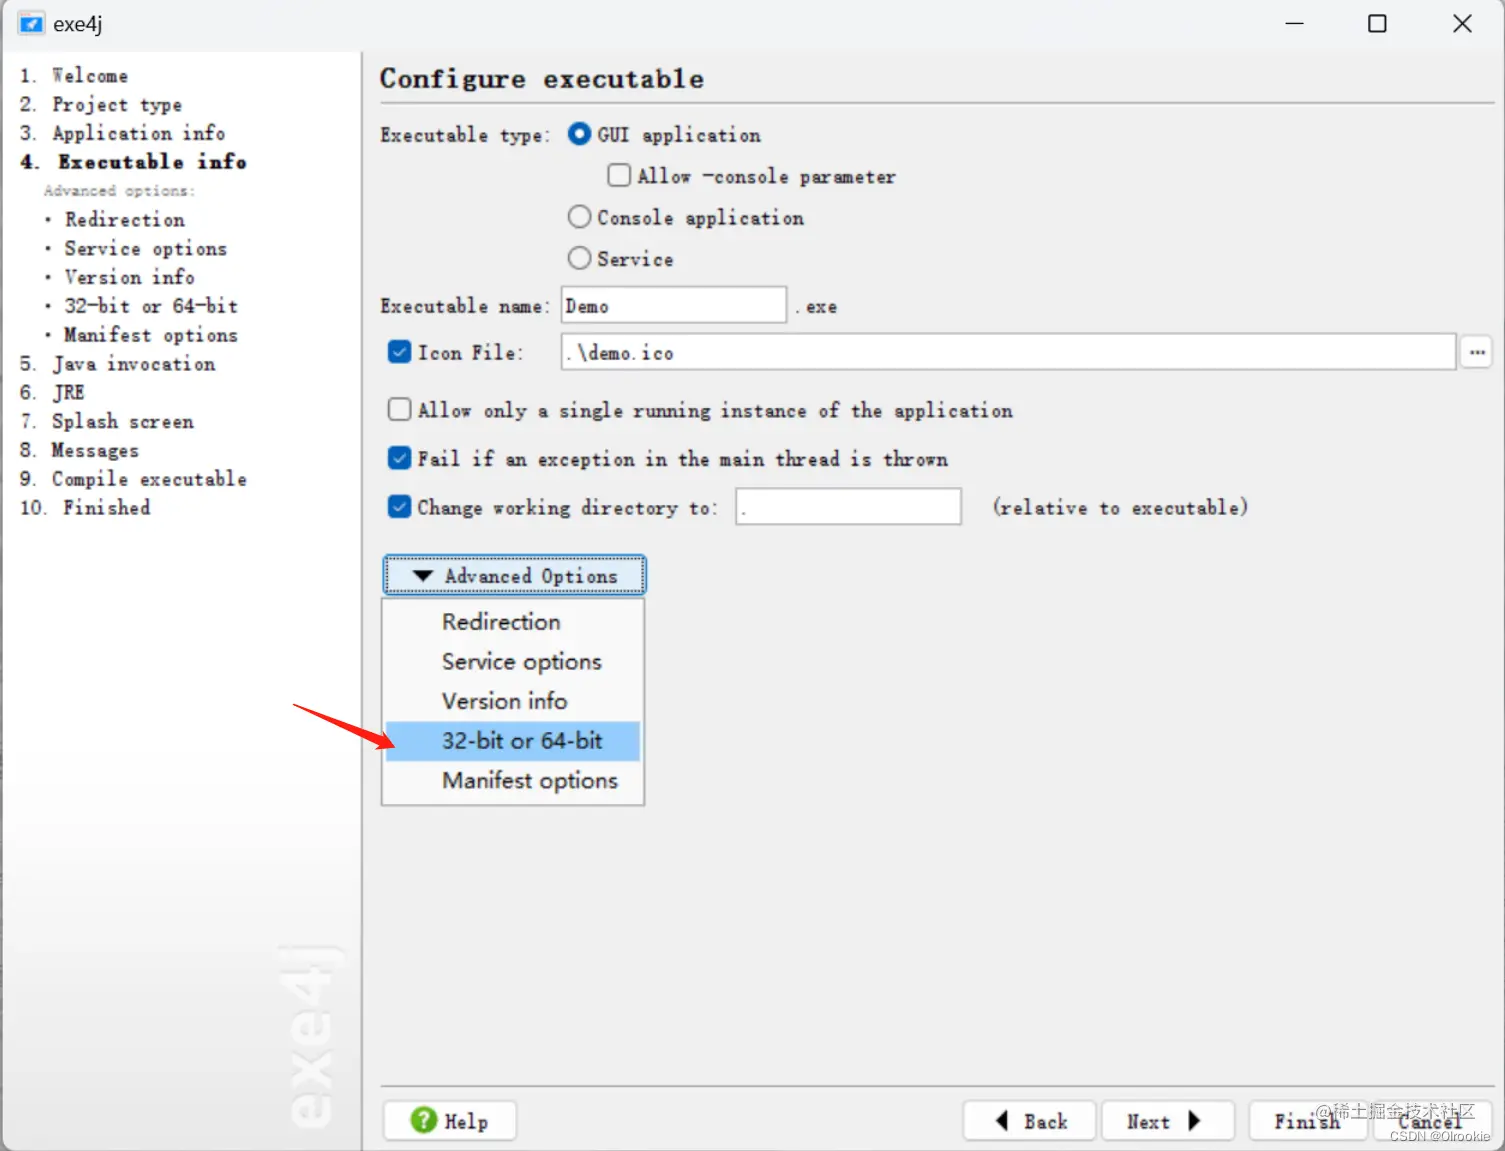Image resolution: width=1505 pixels, height=1151 pixels.
Task: Click the Icon File path input field
Action: [1008, 352]
